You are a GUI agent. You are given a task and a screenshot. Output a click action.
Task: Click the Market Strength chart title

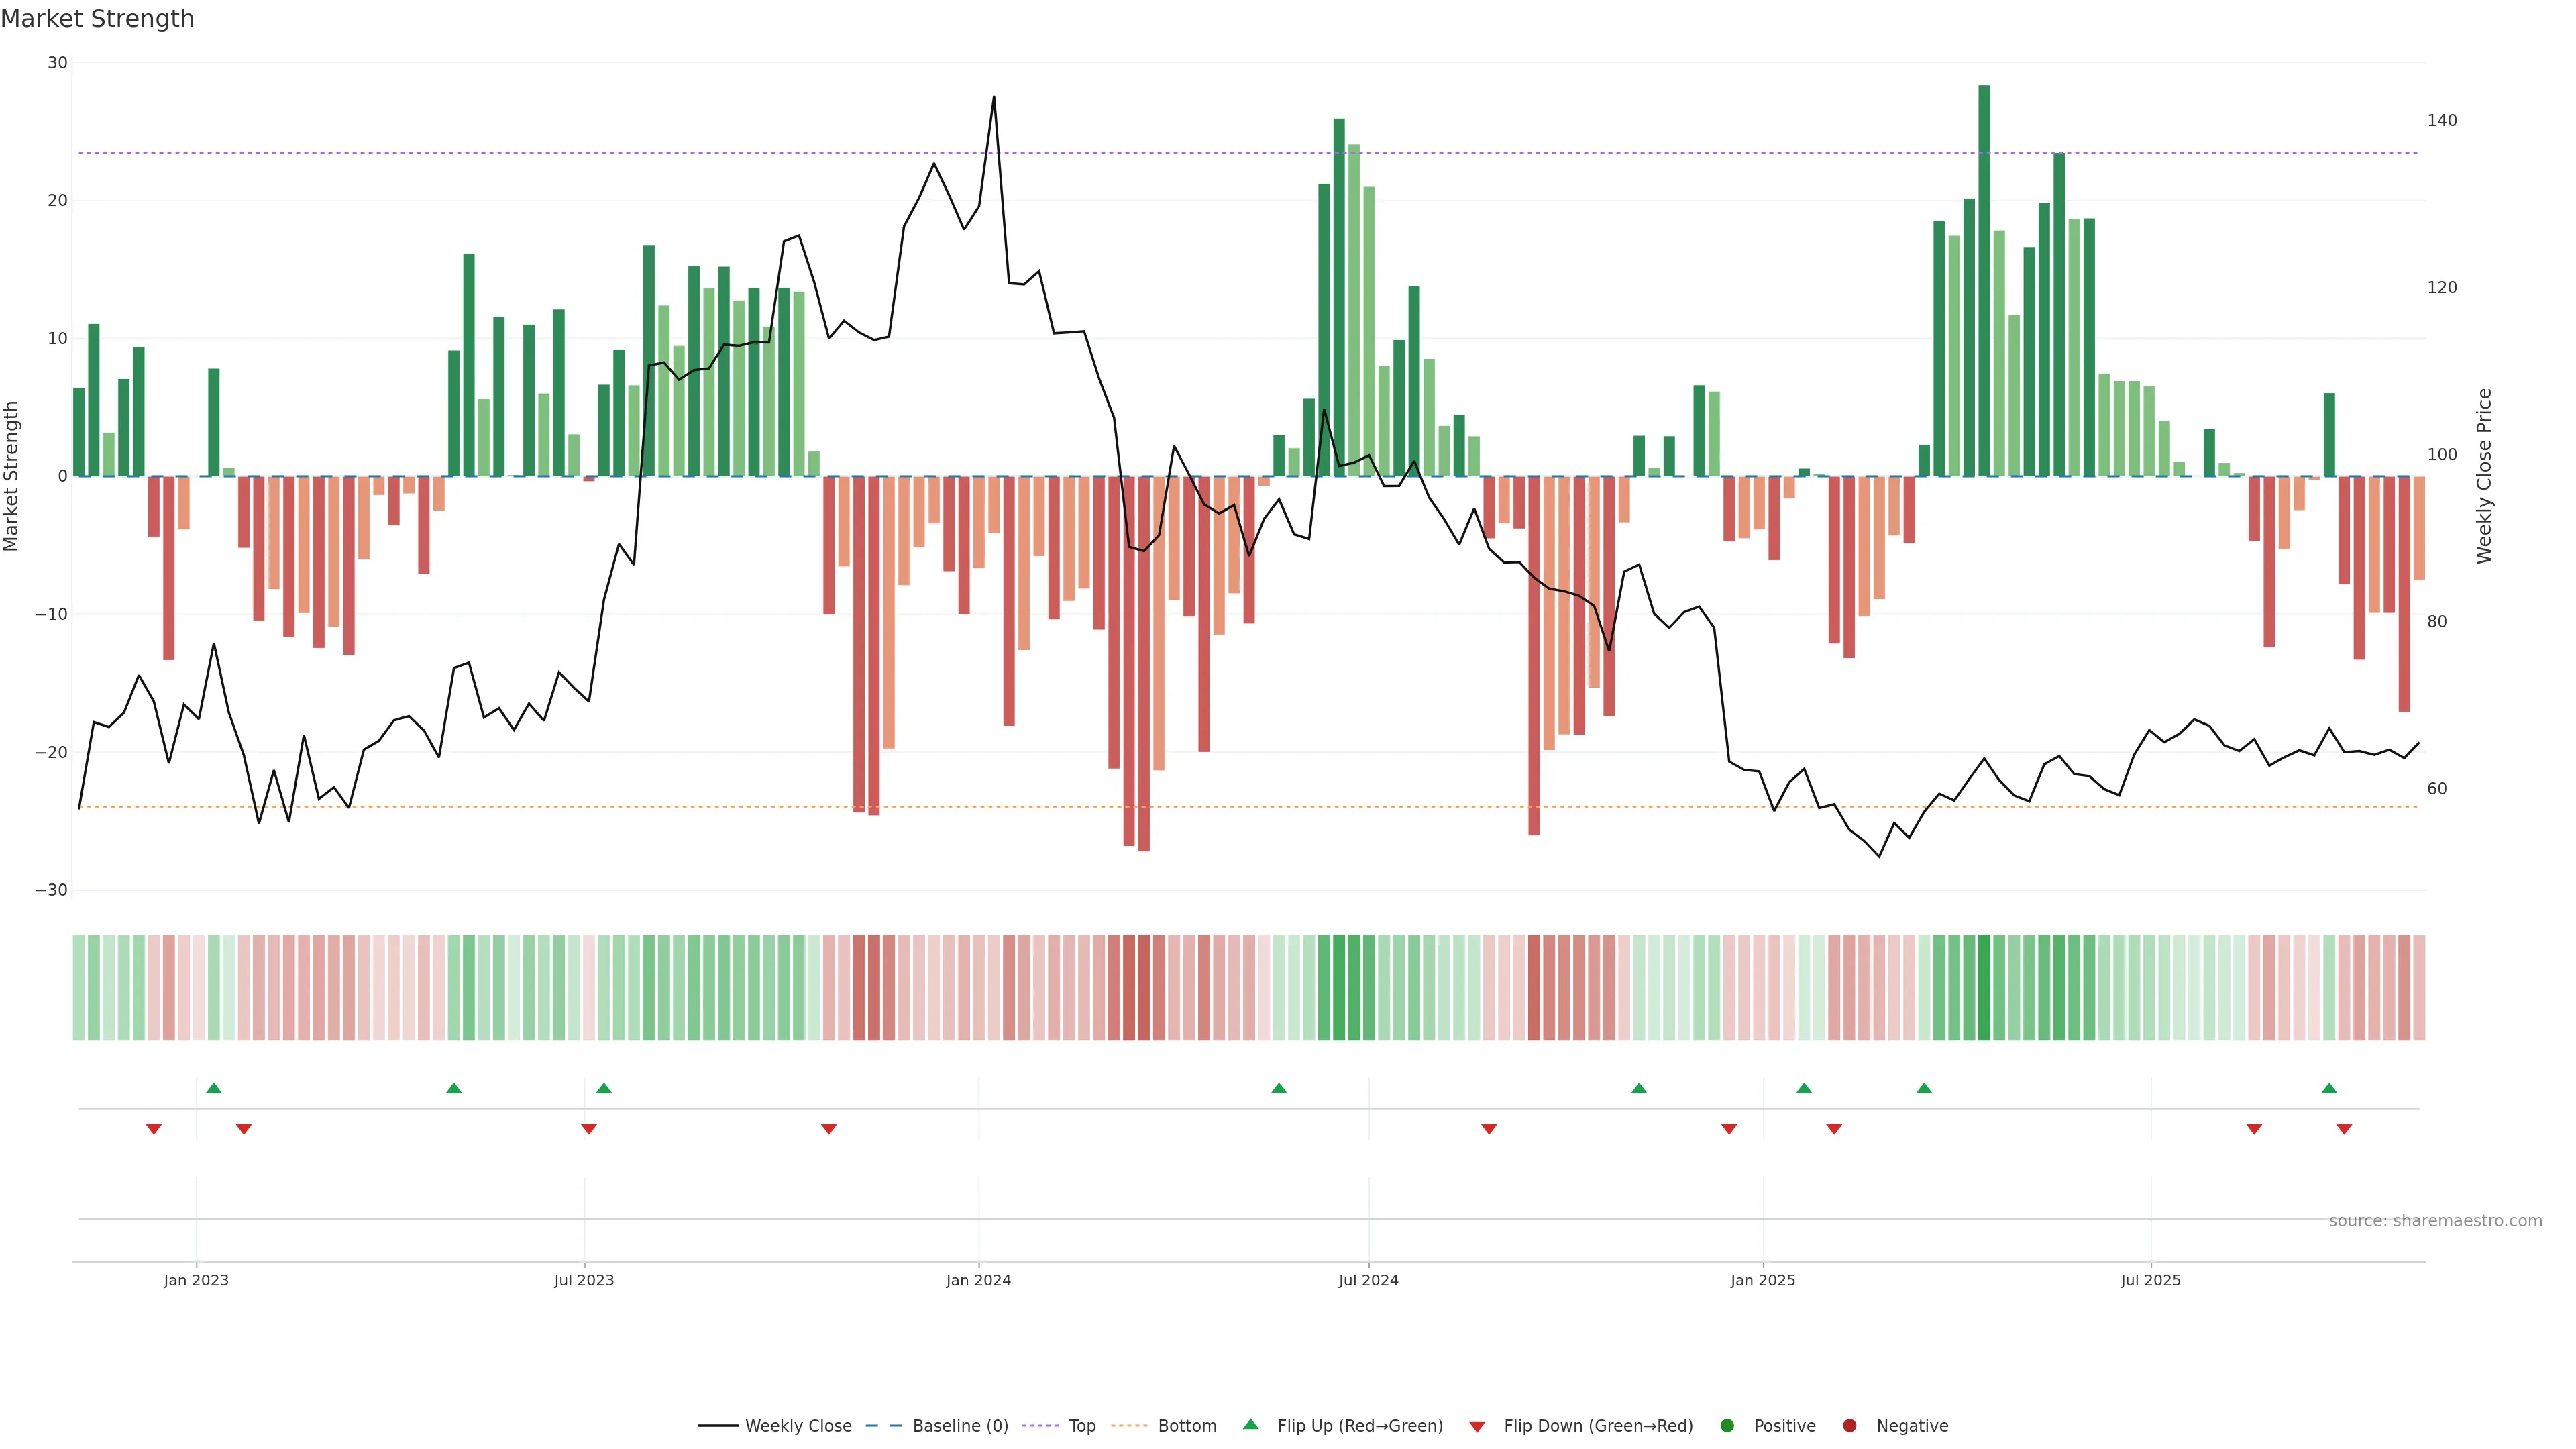[x=97, y=19]
